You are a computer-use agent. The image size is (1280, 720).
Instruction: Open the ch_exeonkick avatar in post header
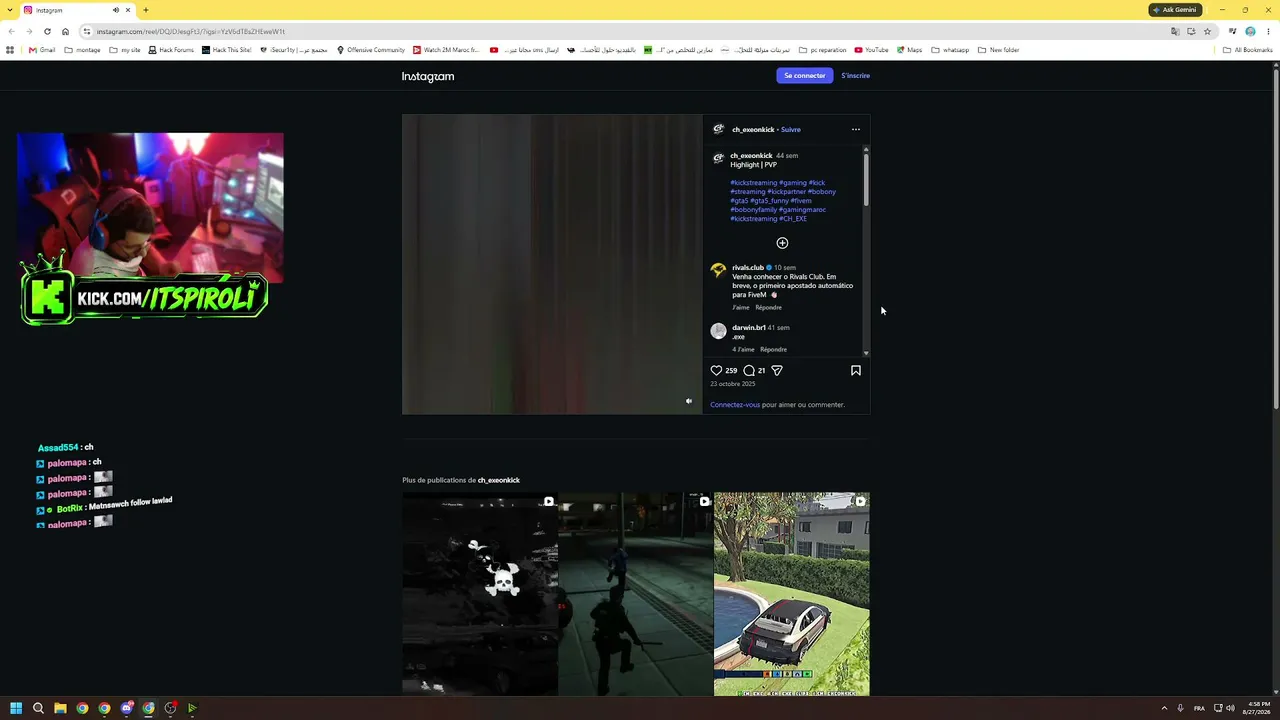[x=718, y=129]
